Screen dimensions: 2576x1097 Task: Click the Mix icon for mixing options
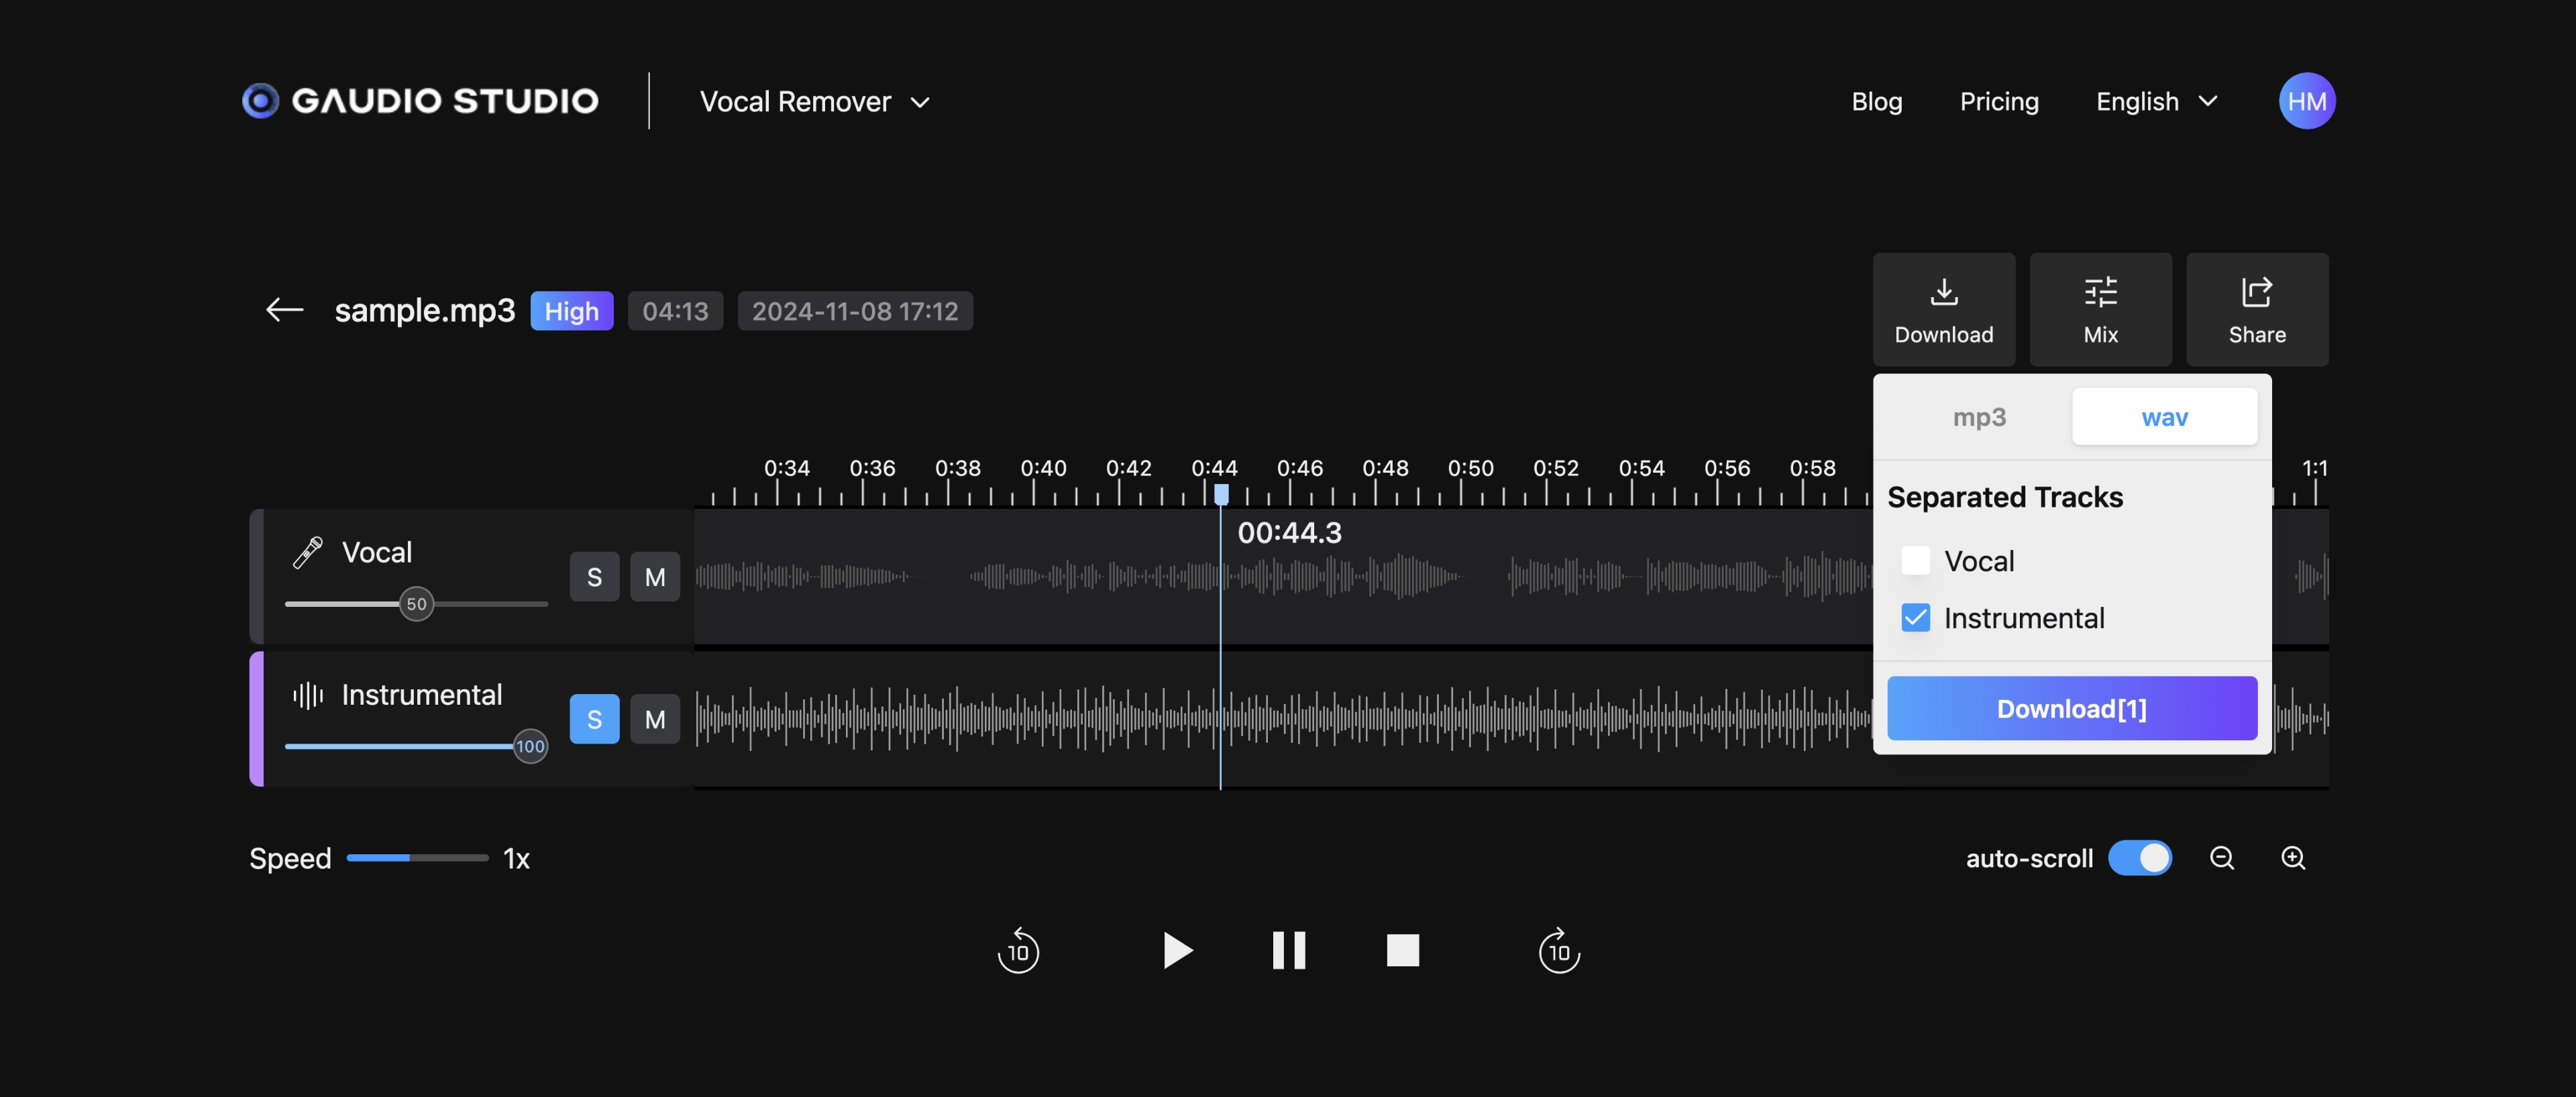coord(2100,308)
